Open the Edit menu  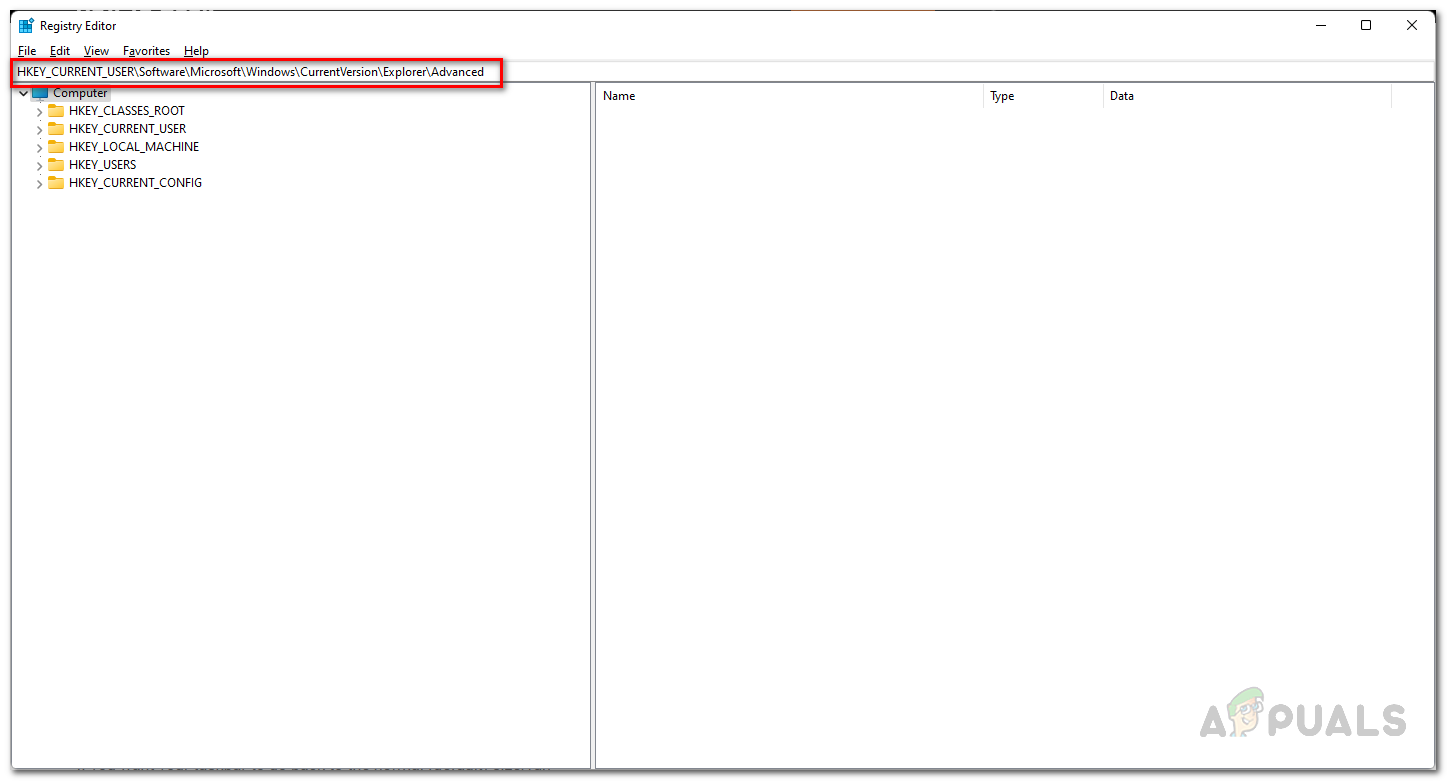[60, 51]
